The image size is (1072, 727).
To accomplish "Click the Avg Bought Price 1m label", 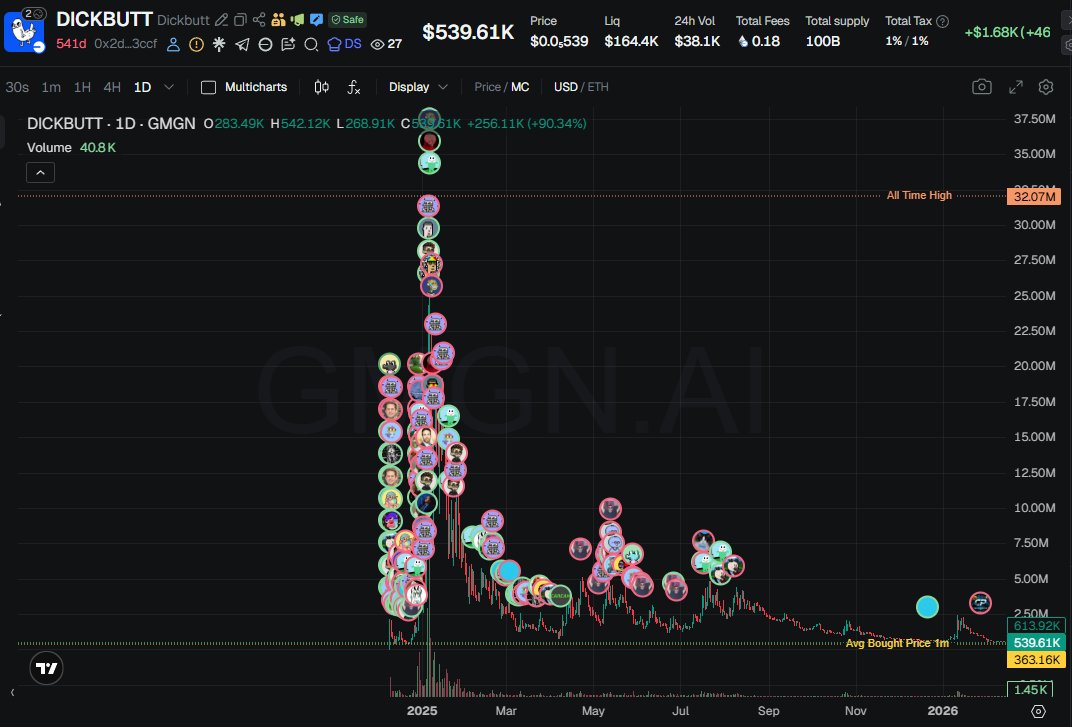I will [897, 643].
